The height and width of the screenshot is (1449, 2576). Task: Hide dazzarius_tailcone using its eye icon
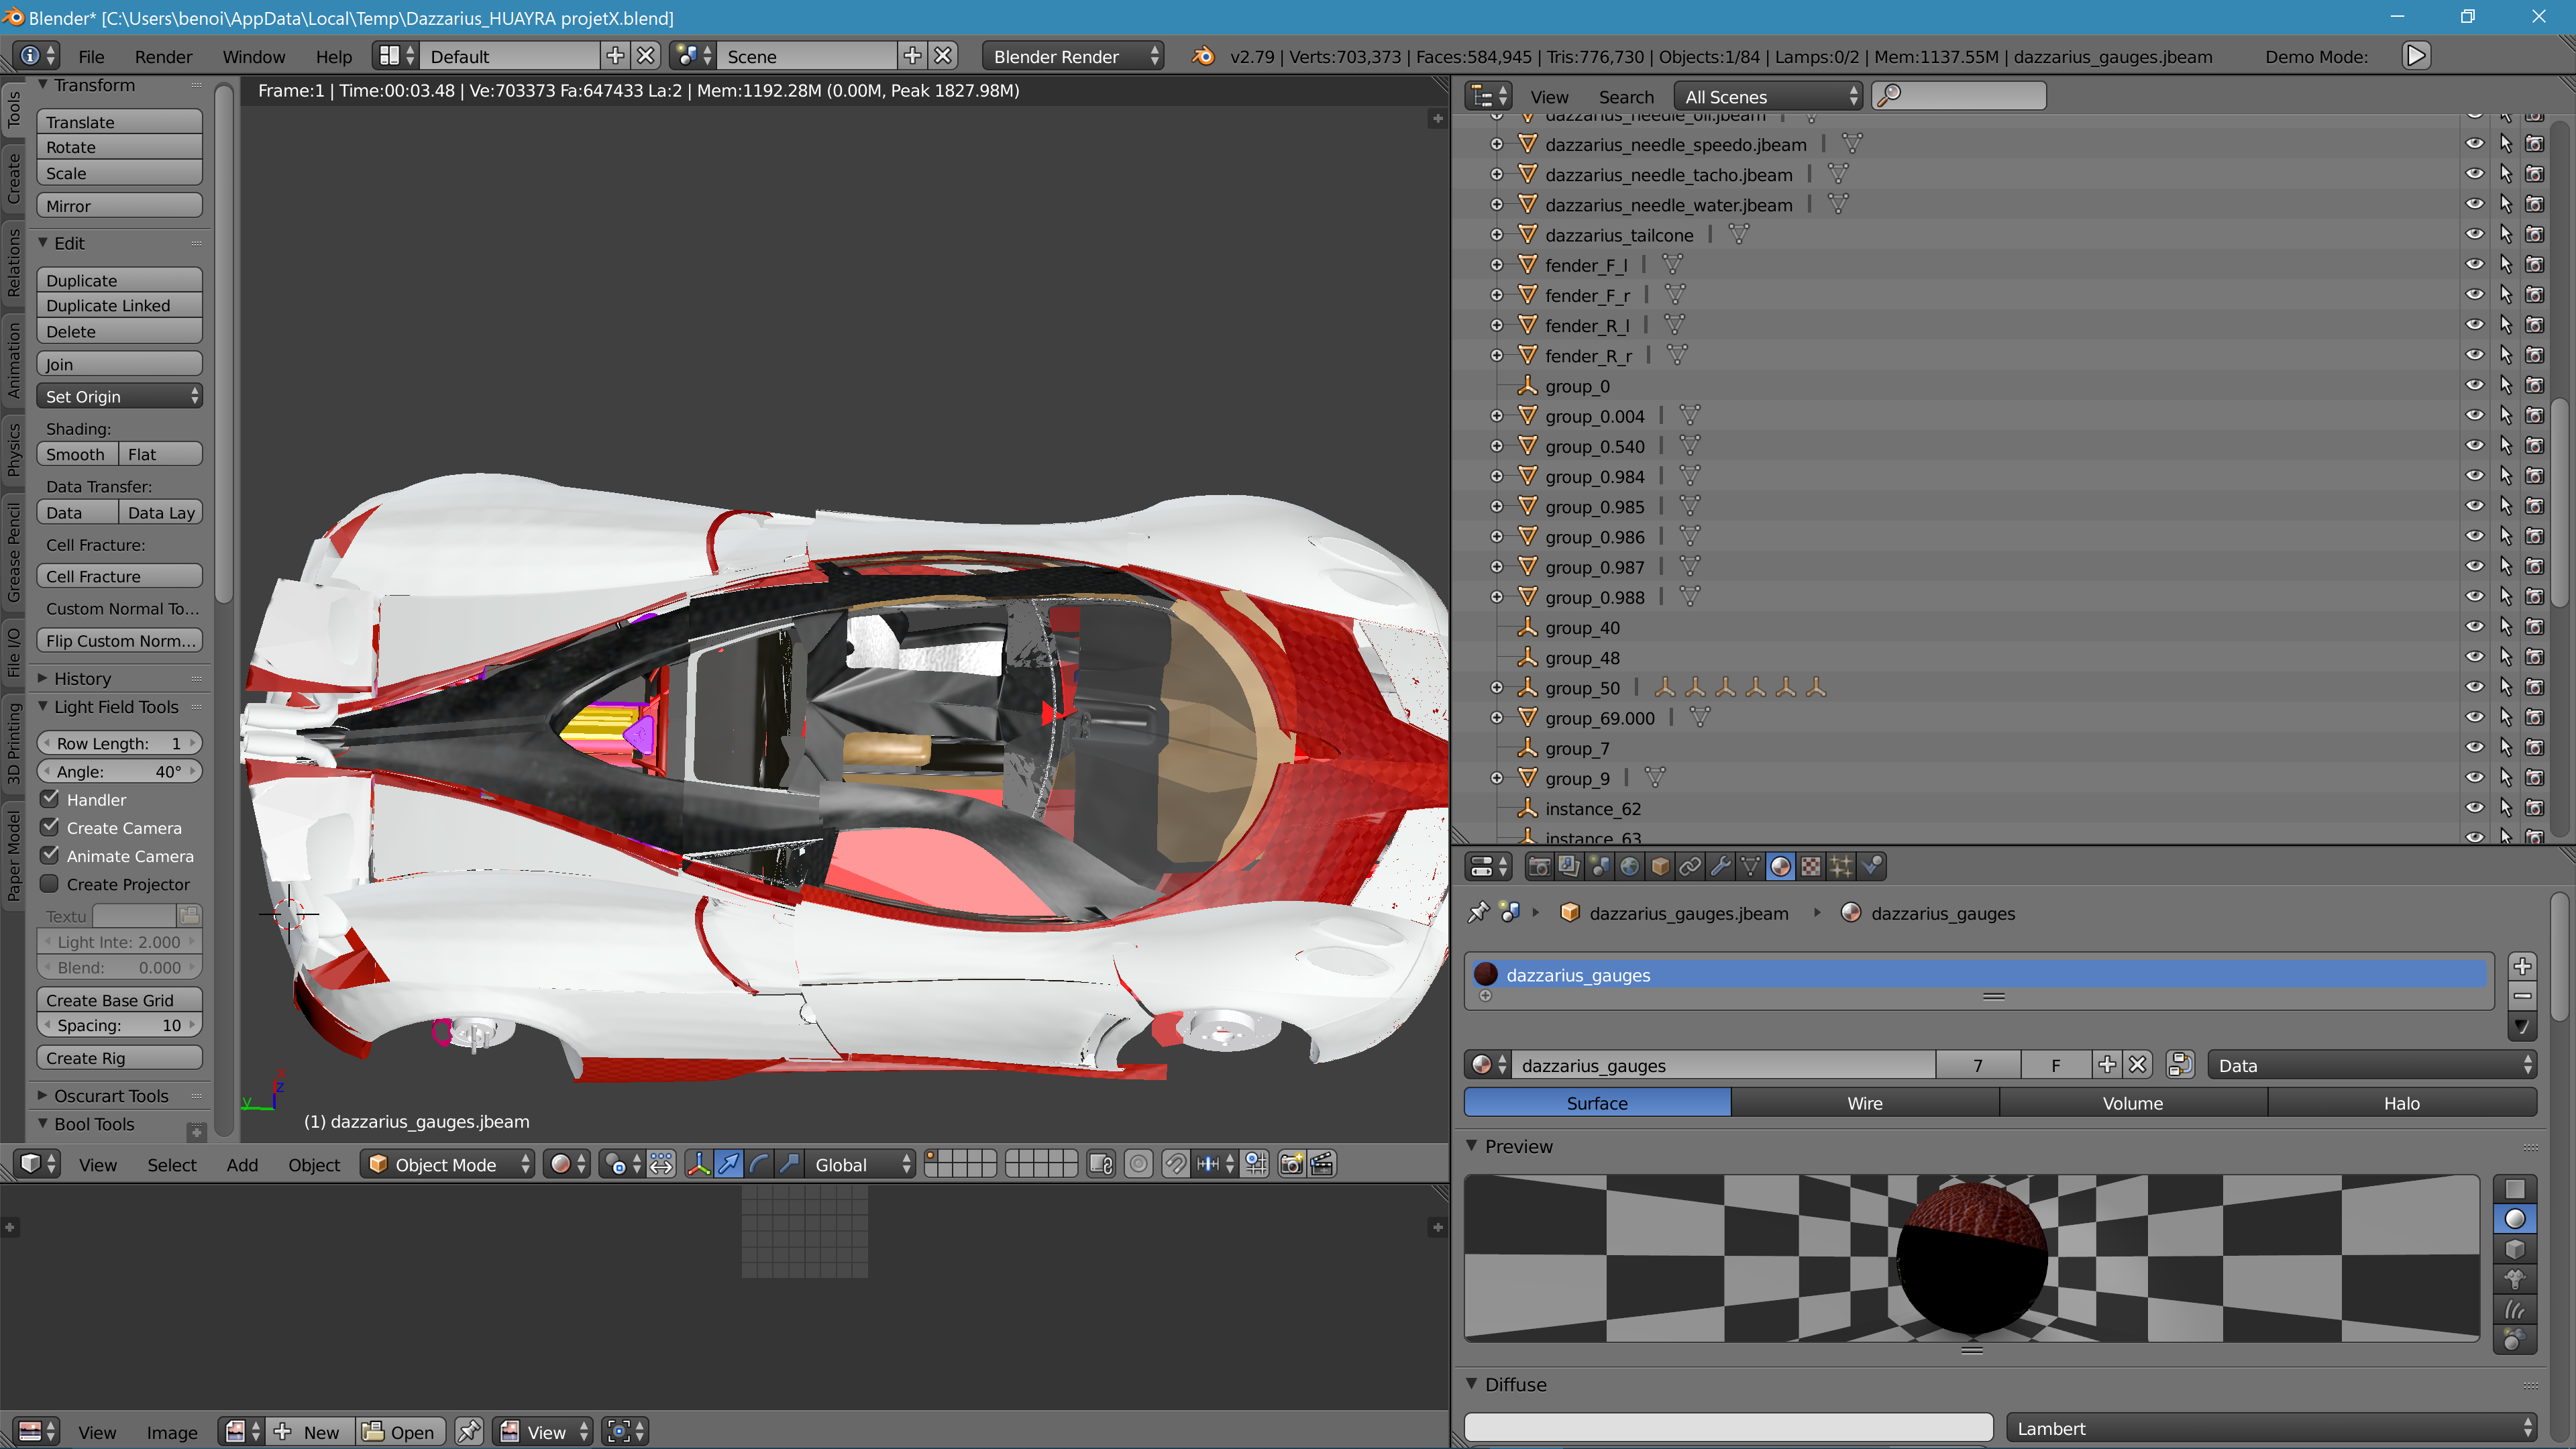pyautogui.click(x=2474, y=235)
